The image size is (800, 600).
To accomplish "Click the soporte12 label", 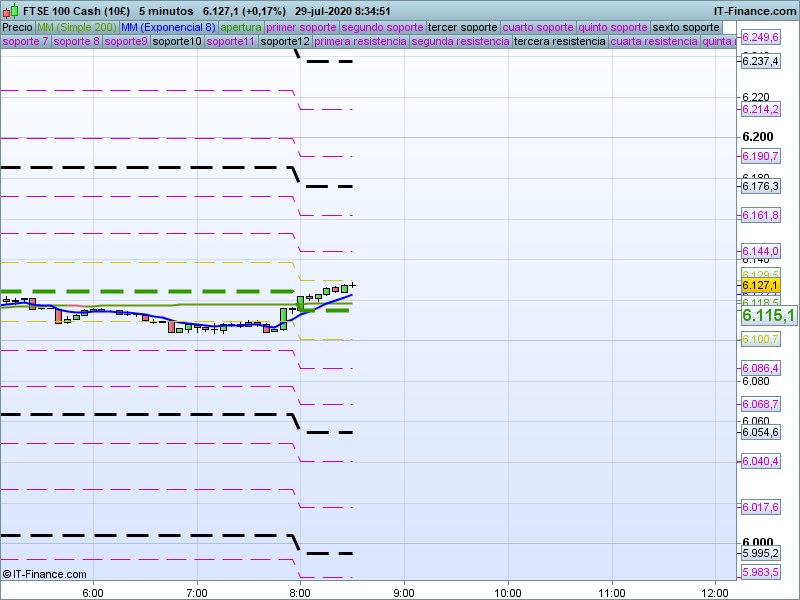I will [x=284, y=42].
